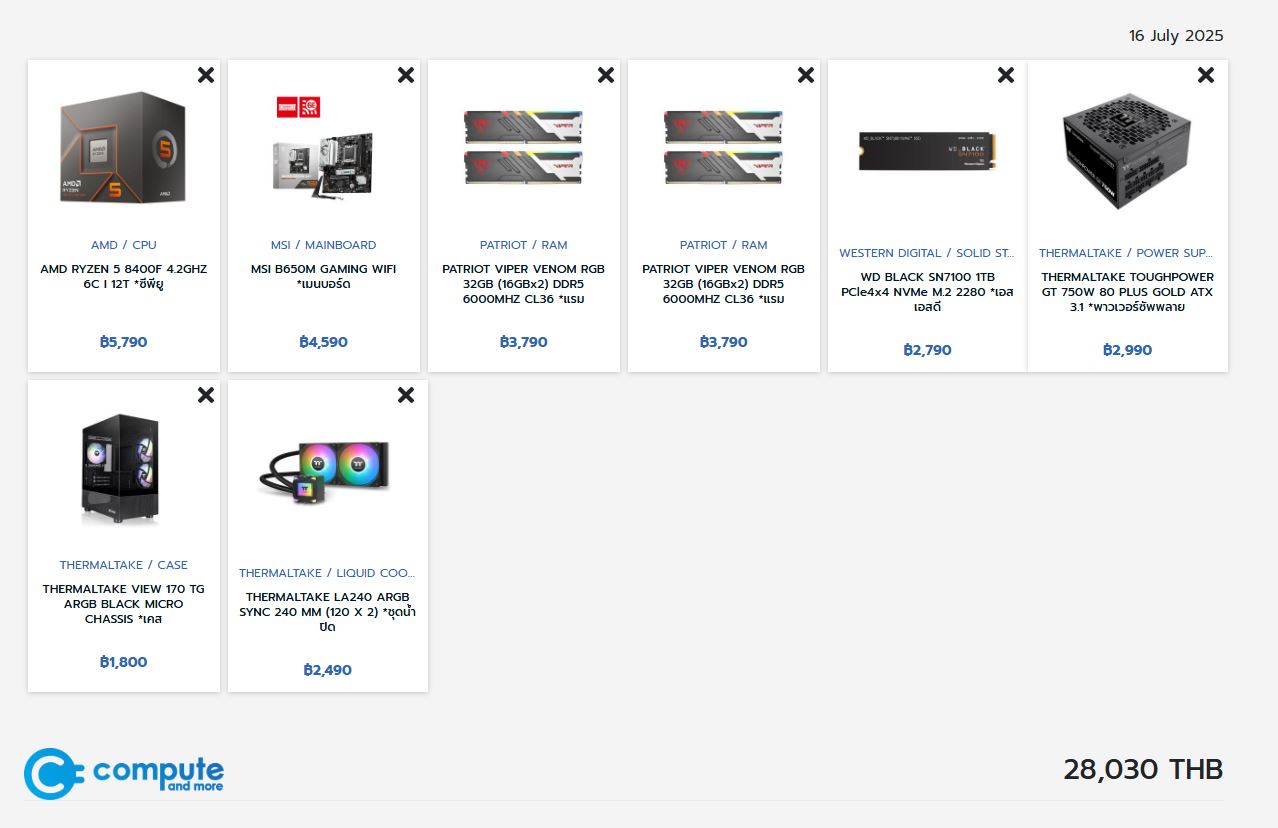Remove the Thermaltake Toughpower PSU card
Viewport: 1278px width, 828px height.
[1206, 75]
